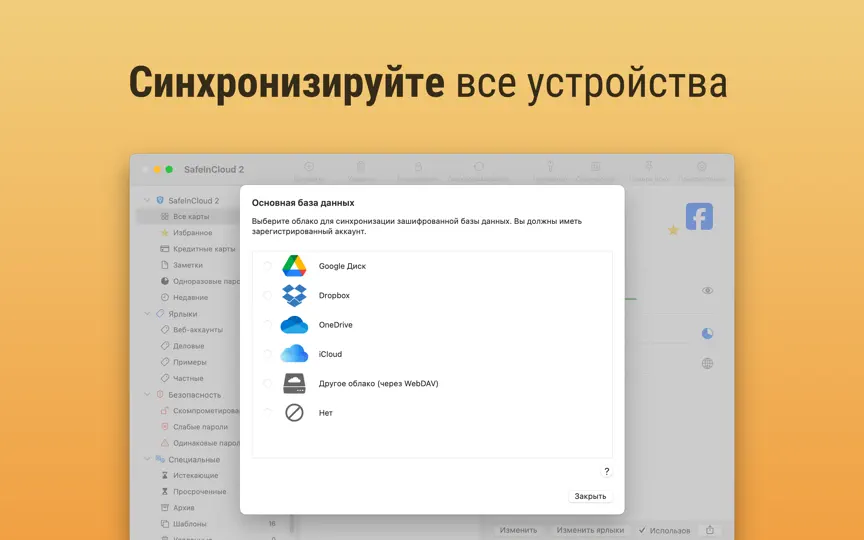Click the add (plus) toolbar icon
Viewport: 864px width, 540px height.
coord(309,166)
